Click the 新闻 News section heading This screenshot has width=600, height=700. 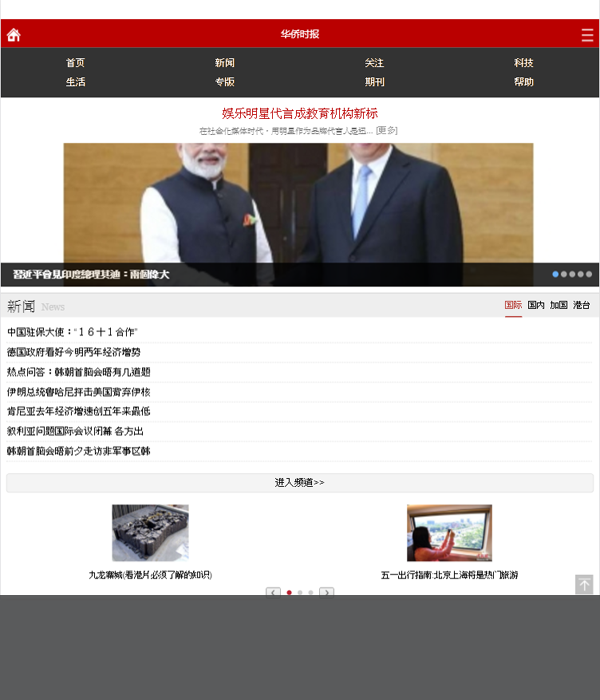(x=36, y=306)
